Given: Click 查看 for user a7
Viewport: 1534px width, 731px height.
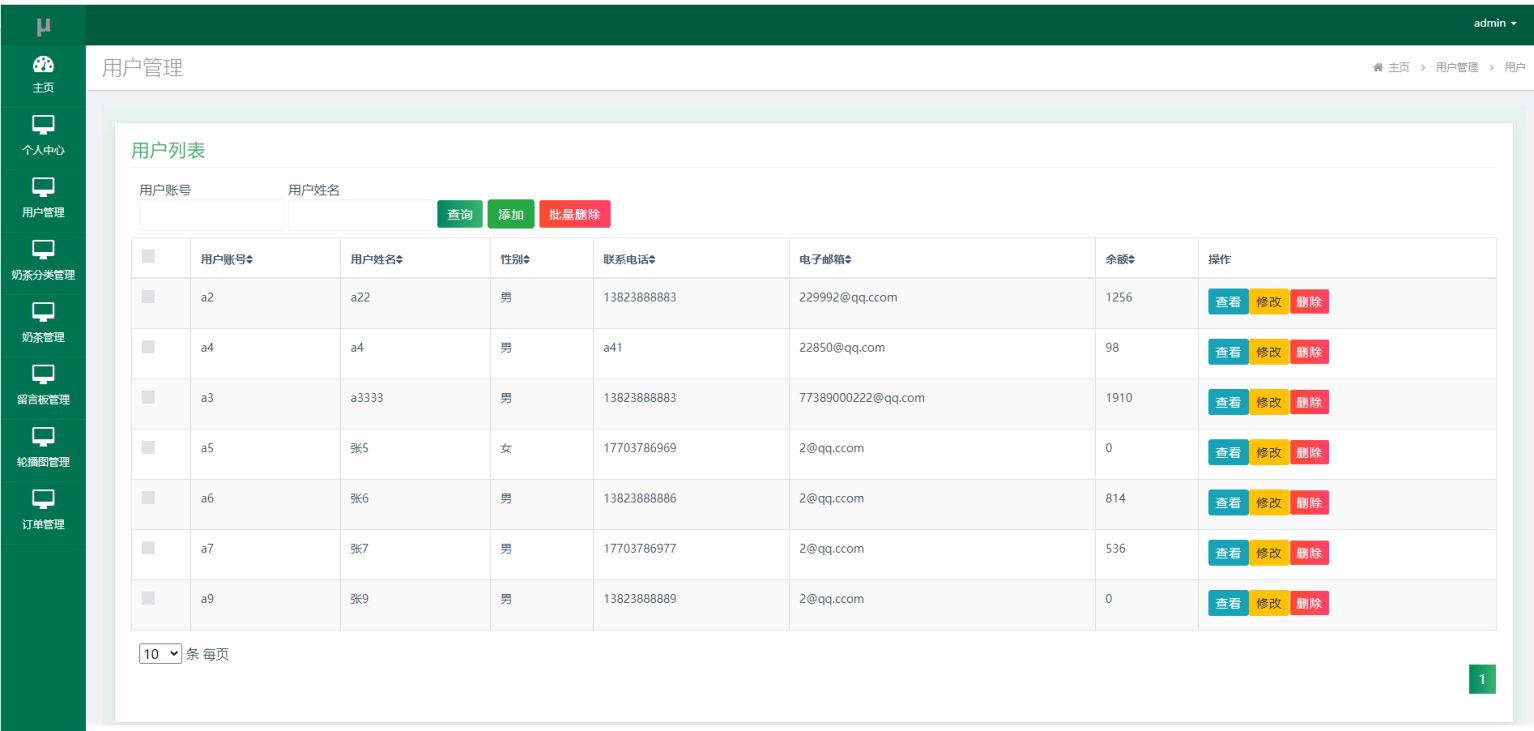Looking at the screenshot, I should point(1228,553).
